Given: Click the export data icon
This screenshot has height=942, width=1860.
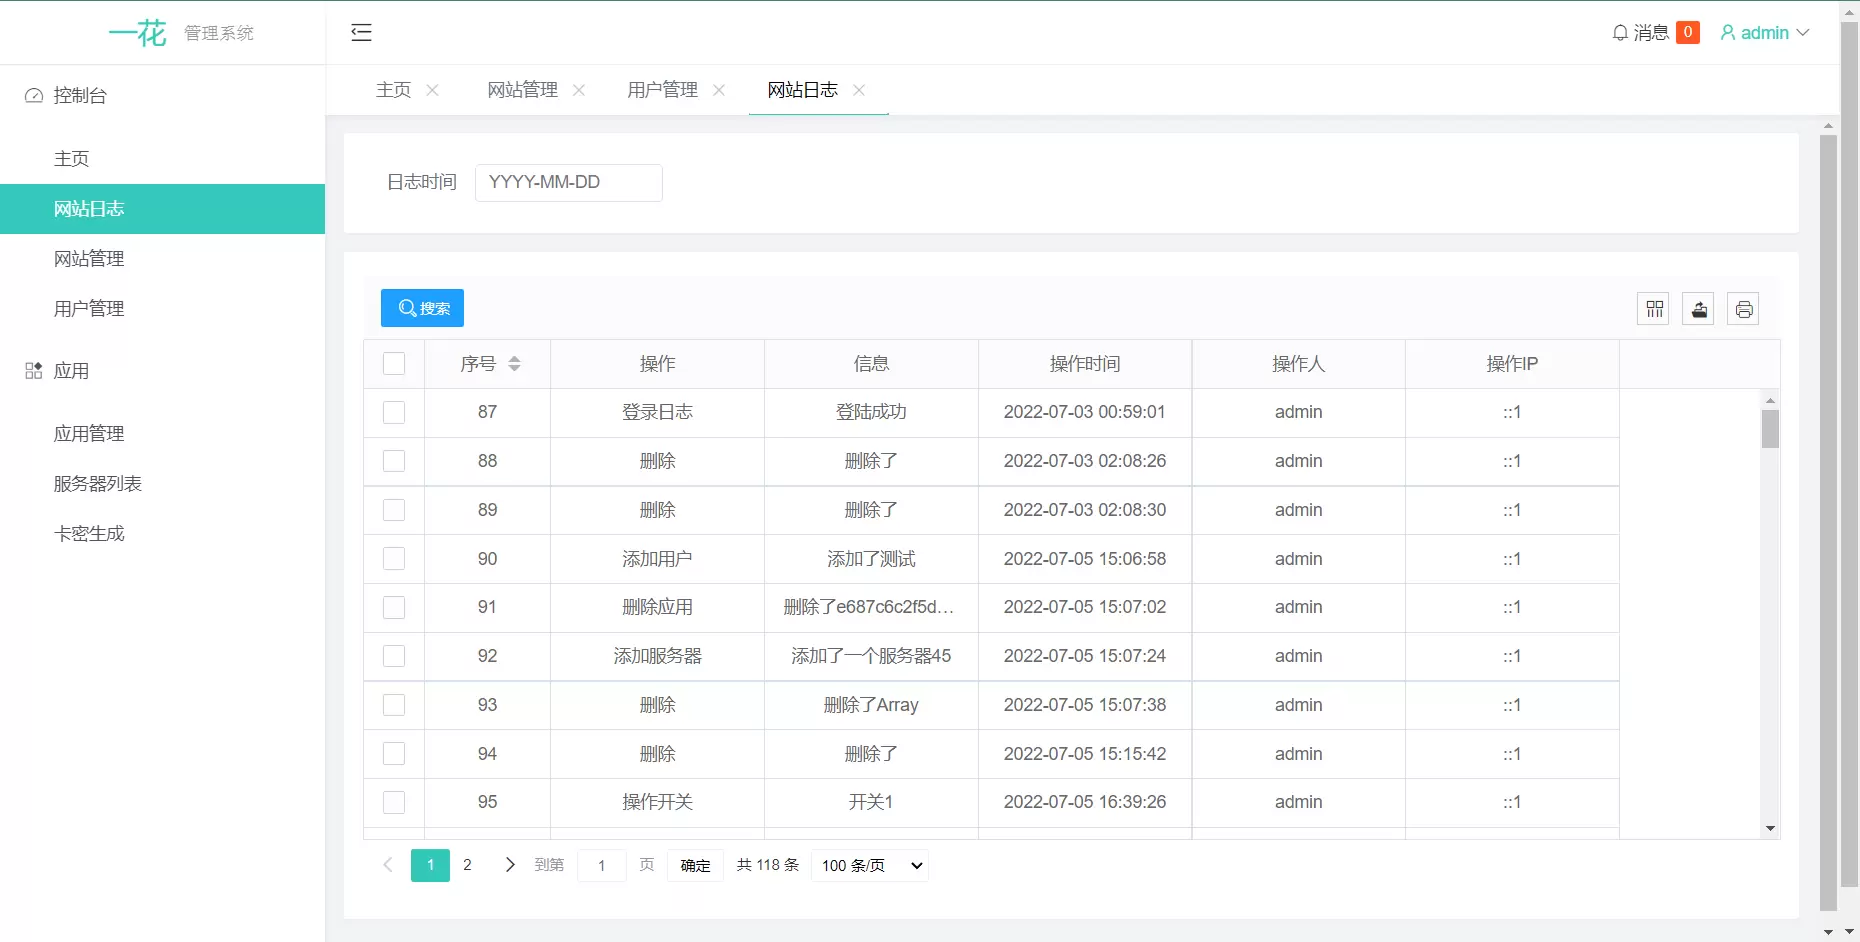Looking at the screenshot, I should [1698, 308].
